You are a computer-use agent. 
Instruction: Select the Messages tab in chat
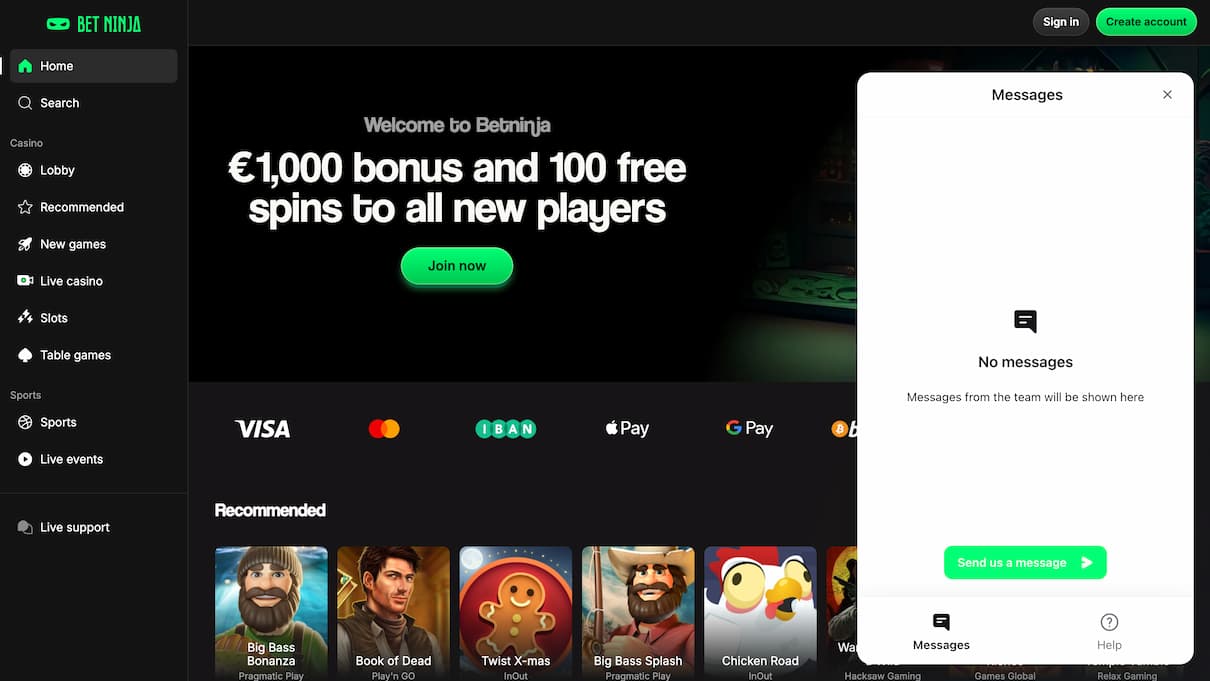point(941,632)
